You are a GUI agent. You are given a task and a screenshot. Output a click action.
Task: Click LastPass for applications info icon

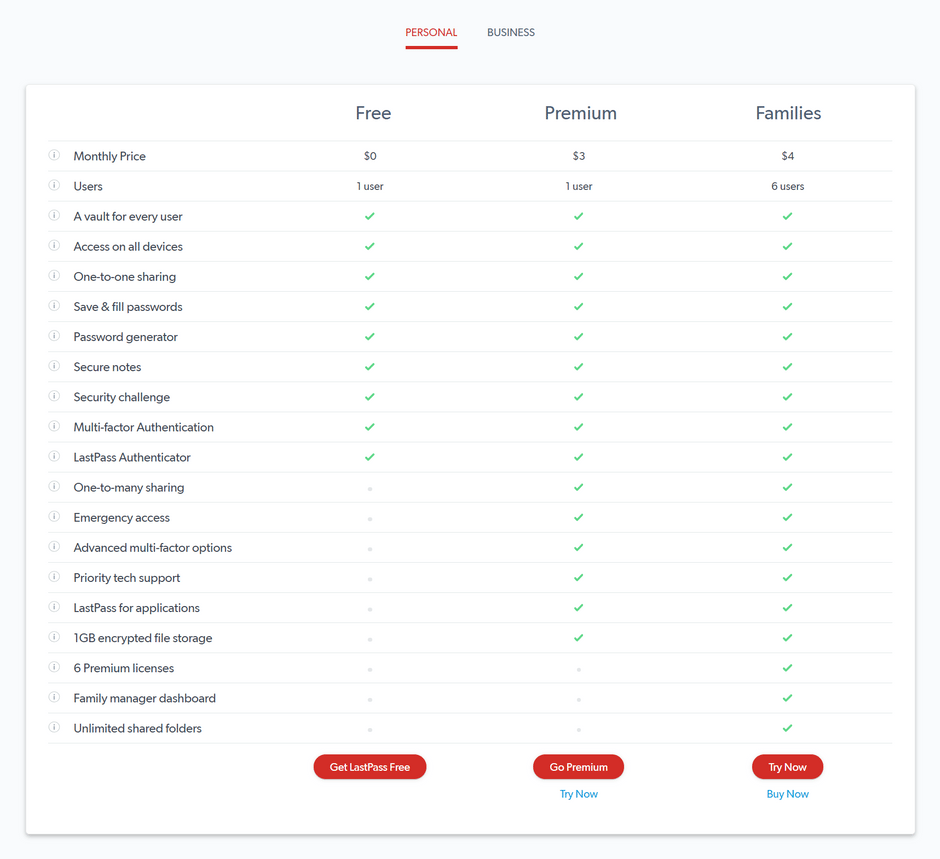[x=54, y=607]
